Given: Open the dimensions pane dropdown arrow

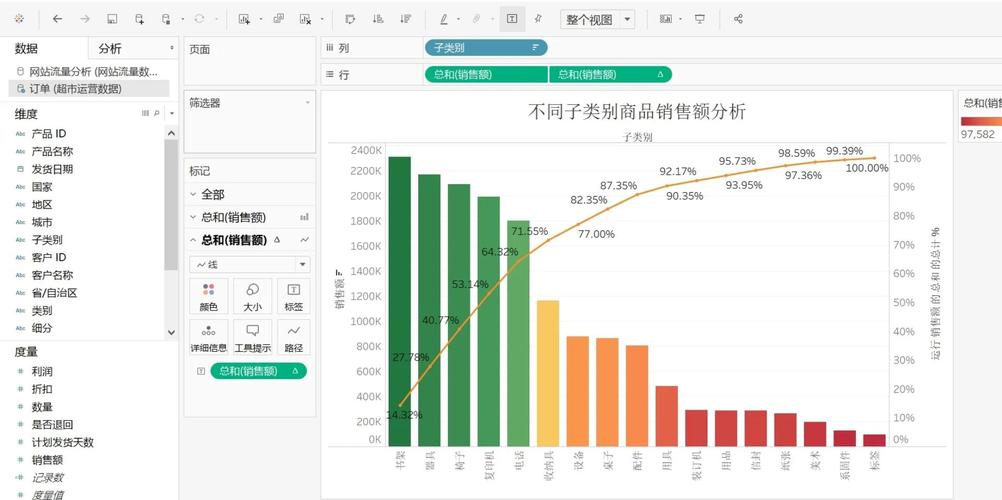Looking at the screenshot, I should [x=172, y=114].
